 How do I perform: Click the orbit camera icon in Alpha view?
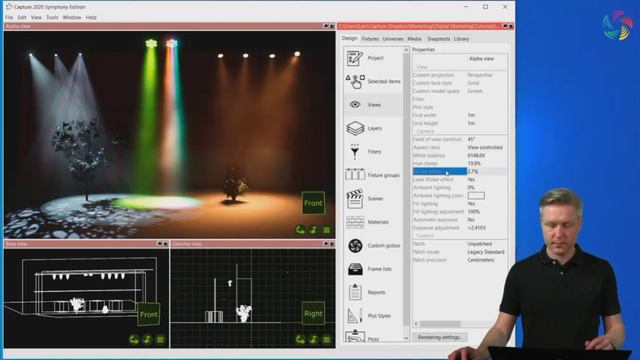click(300, 230)
